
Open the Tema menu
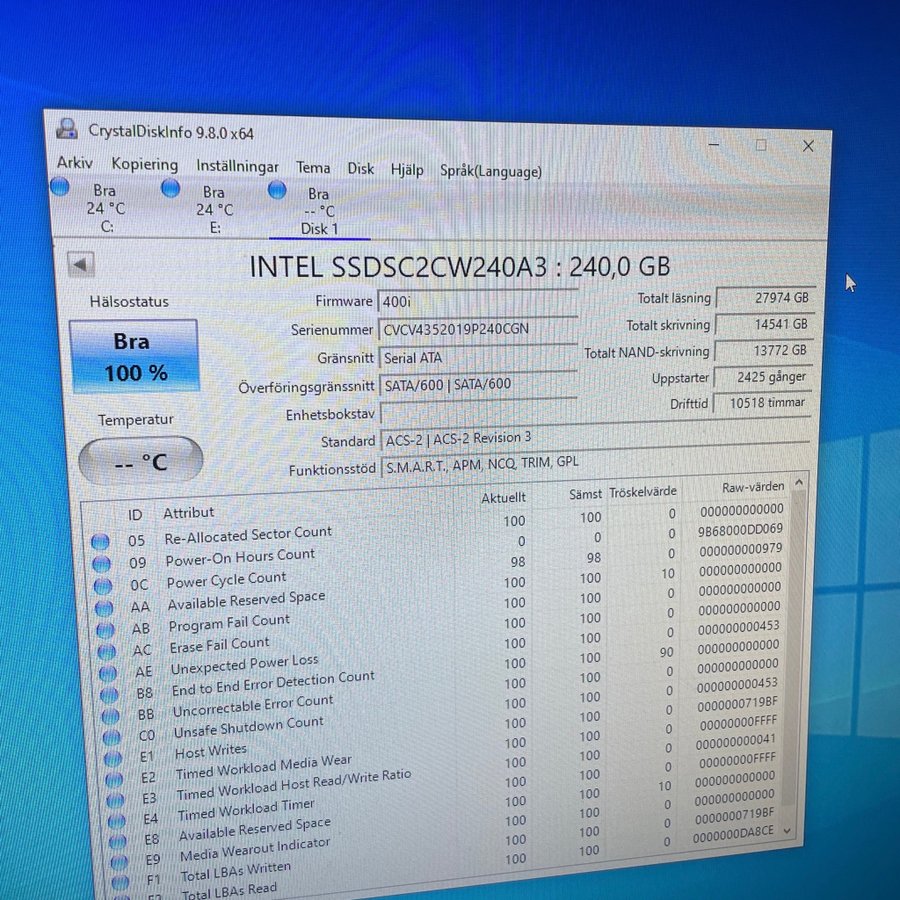313,167
